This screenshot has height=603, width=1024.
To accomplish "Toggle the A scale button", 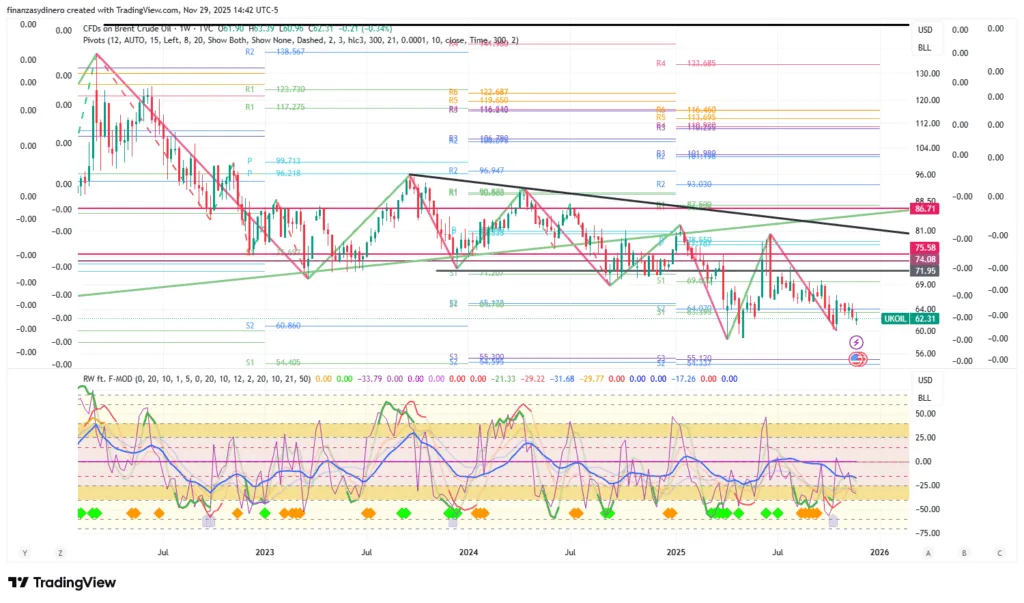I will tap(928, 552).
